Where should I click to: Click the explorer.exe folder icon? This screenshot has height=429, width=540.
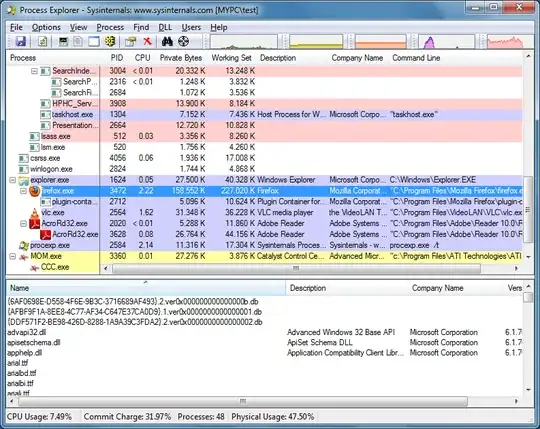click(23, 180)
